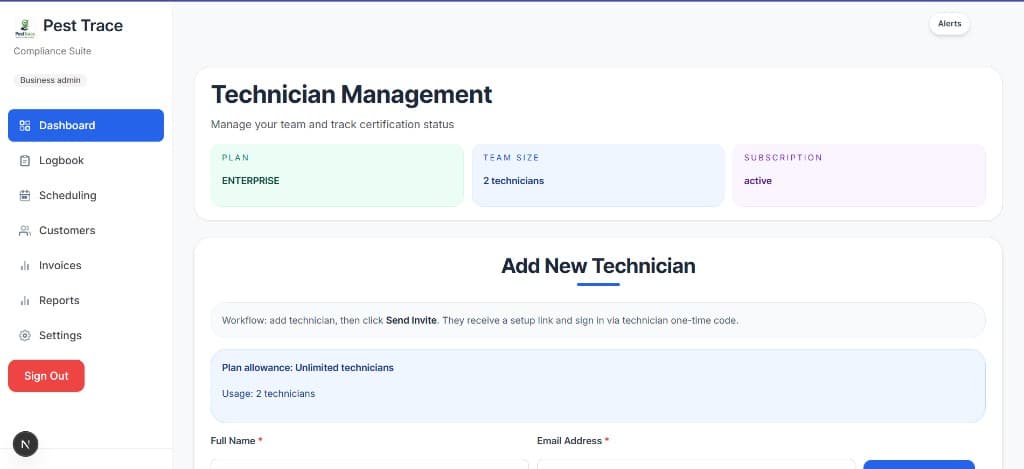Select the TEAM SIZE 2 technicians card
The width and height of the screenshot is (1024, 469).
pos(598,176)
